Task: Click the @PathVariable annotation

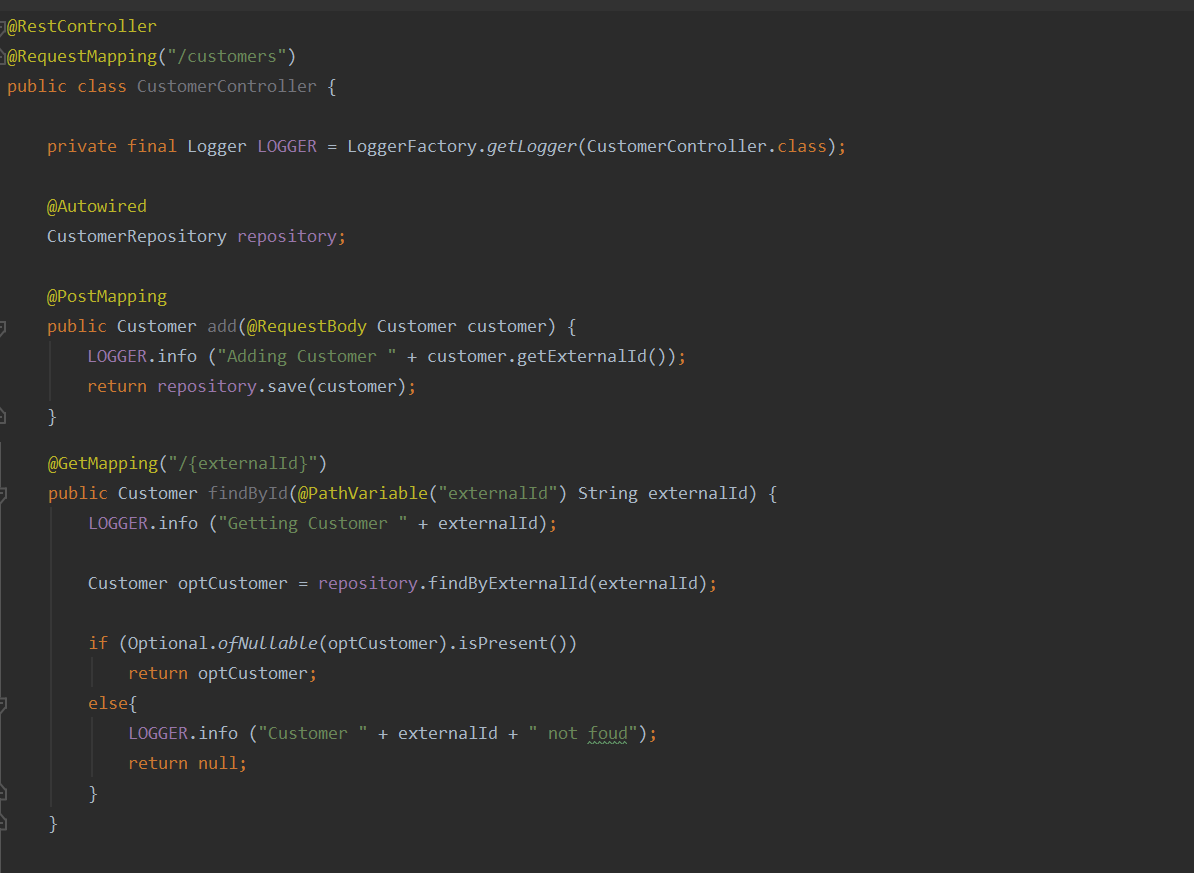Action: click(x=362, y=494)
